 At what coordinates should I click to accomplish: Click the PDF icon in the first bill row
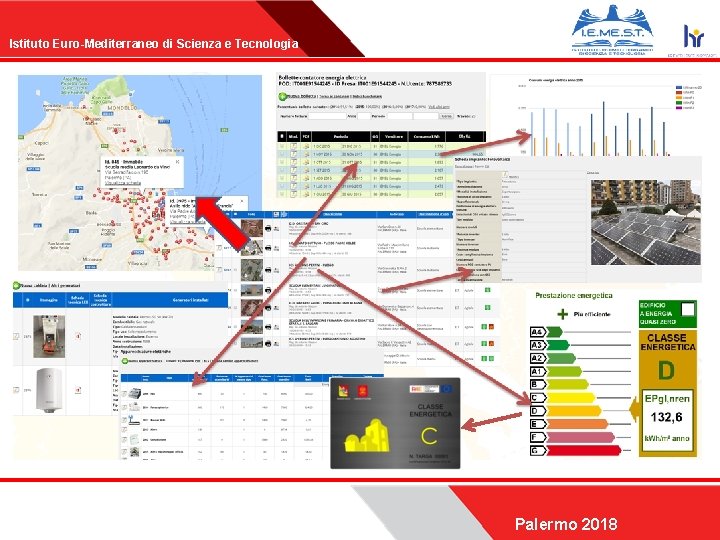click(306, 146)
